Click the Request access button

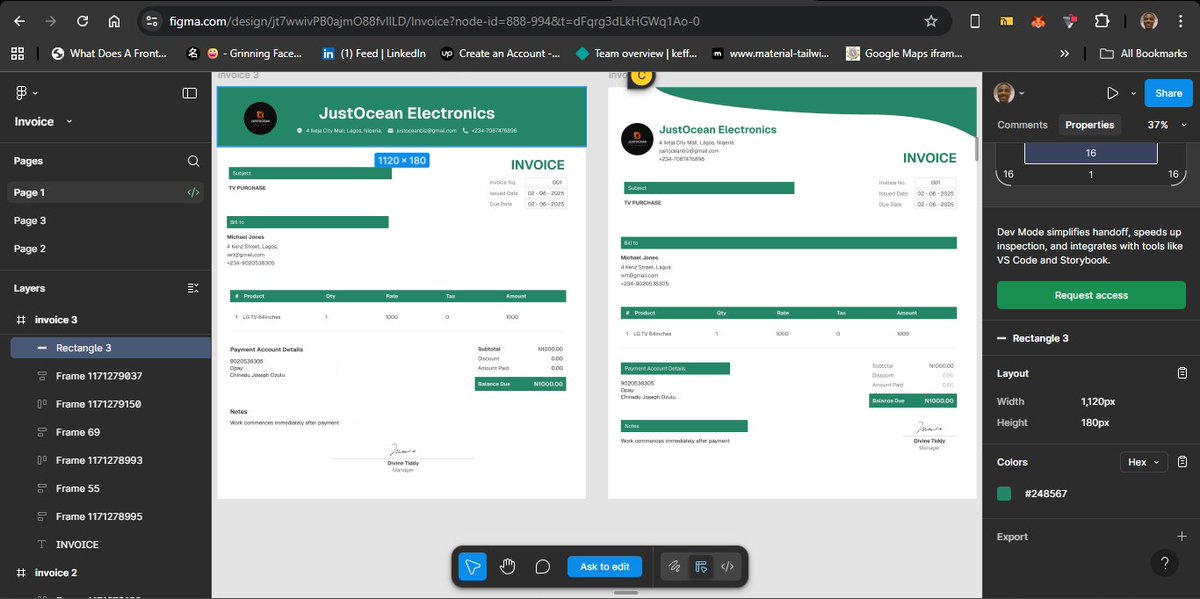tap(1091, 295)
